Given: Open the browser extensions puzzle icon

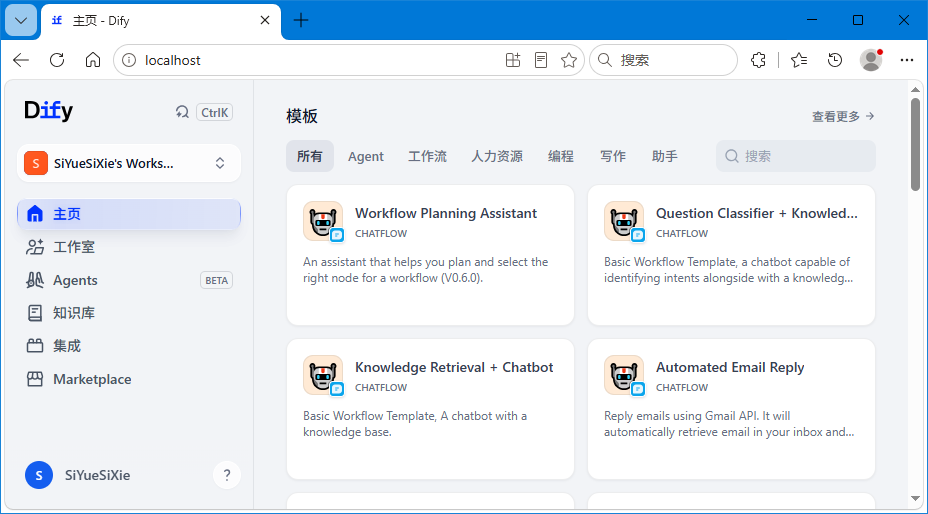Looking at the screenshot, I should [x=758, y=60].
